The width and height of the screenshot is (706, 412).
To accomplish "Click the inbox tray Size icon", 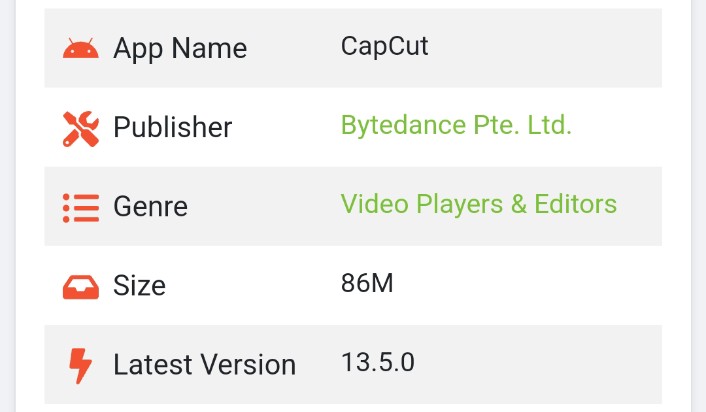I will pos(81,287).
